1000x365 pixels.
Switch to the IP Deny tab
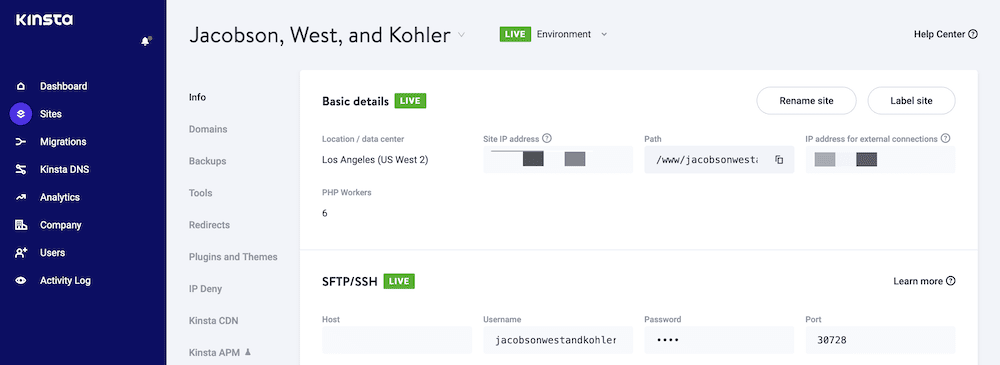tap(205, 288)
